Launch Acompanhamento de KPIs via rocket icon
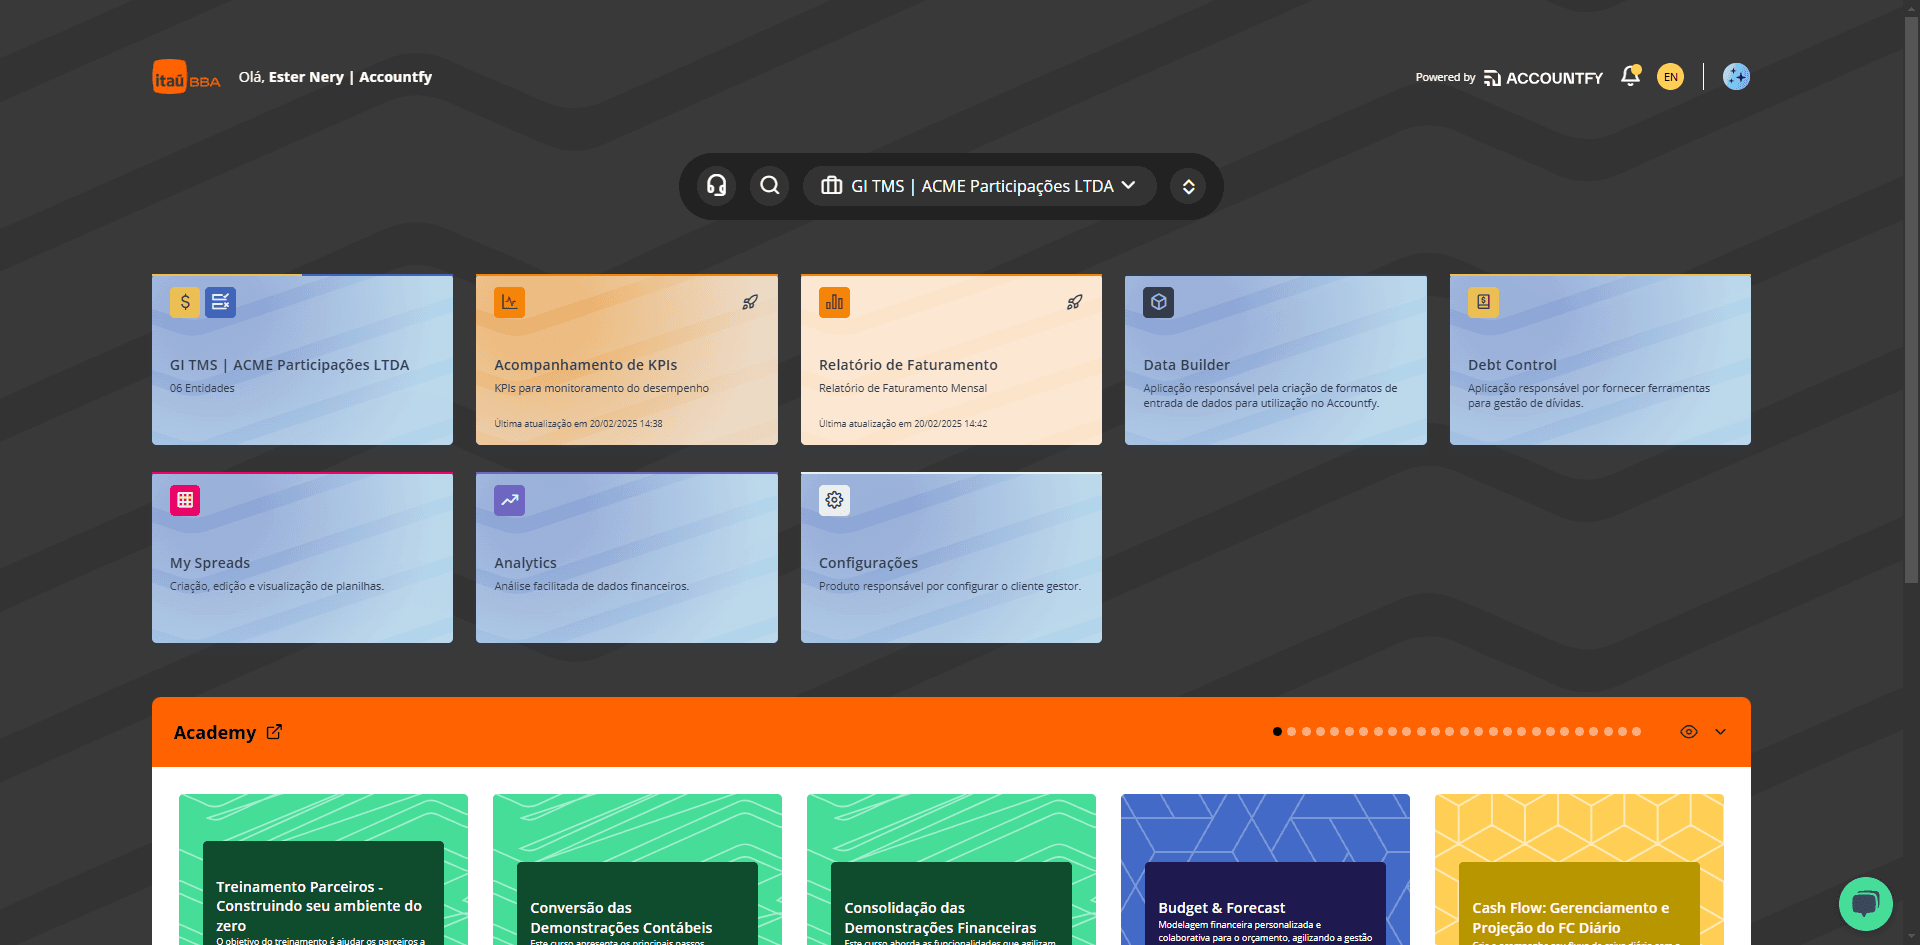Image resolution: width=1920 pixels, height=945 pixels. coord(750,302)
